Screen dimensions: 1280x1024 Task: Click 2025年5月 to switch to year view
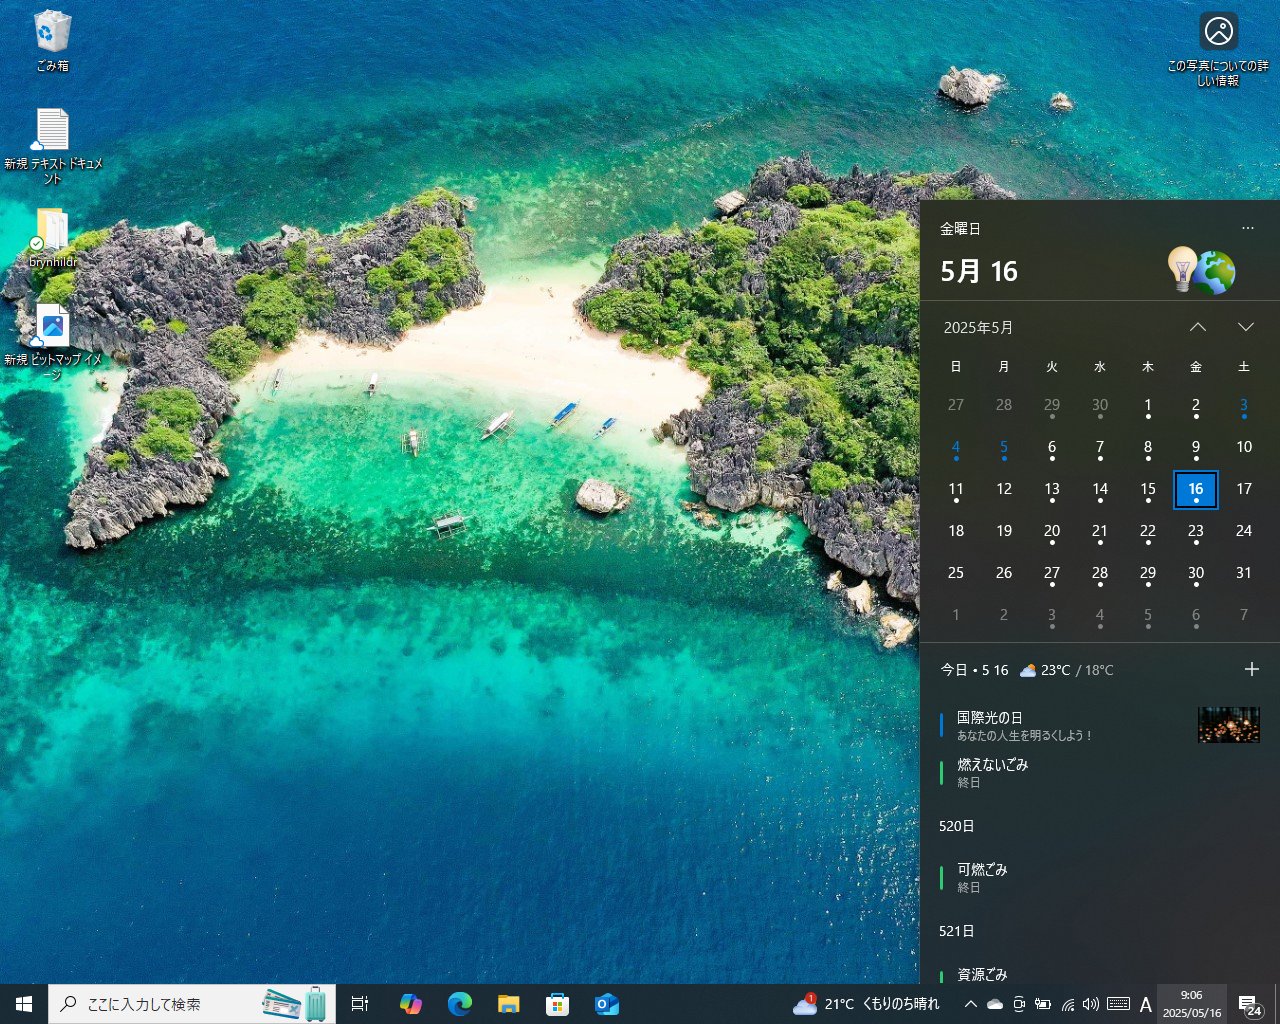coord(980,327)
